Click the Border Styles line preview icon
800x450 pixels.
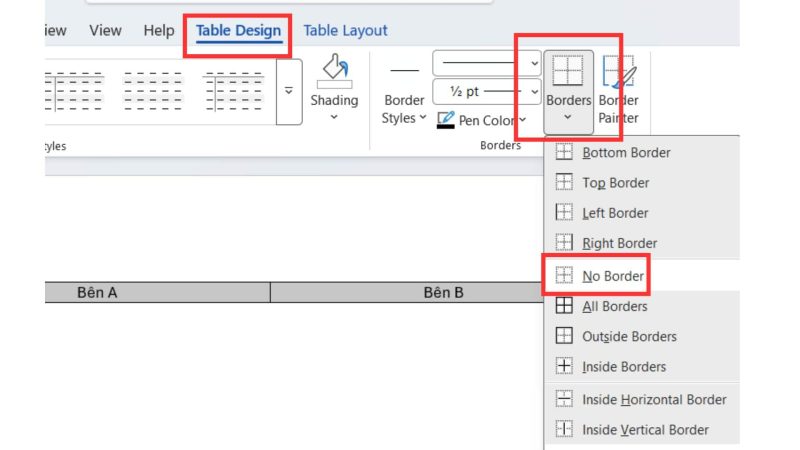coord(405,70)
